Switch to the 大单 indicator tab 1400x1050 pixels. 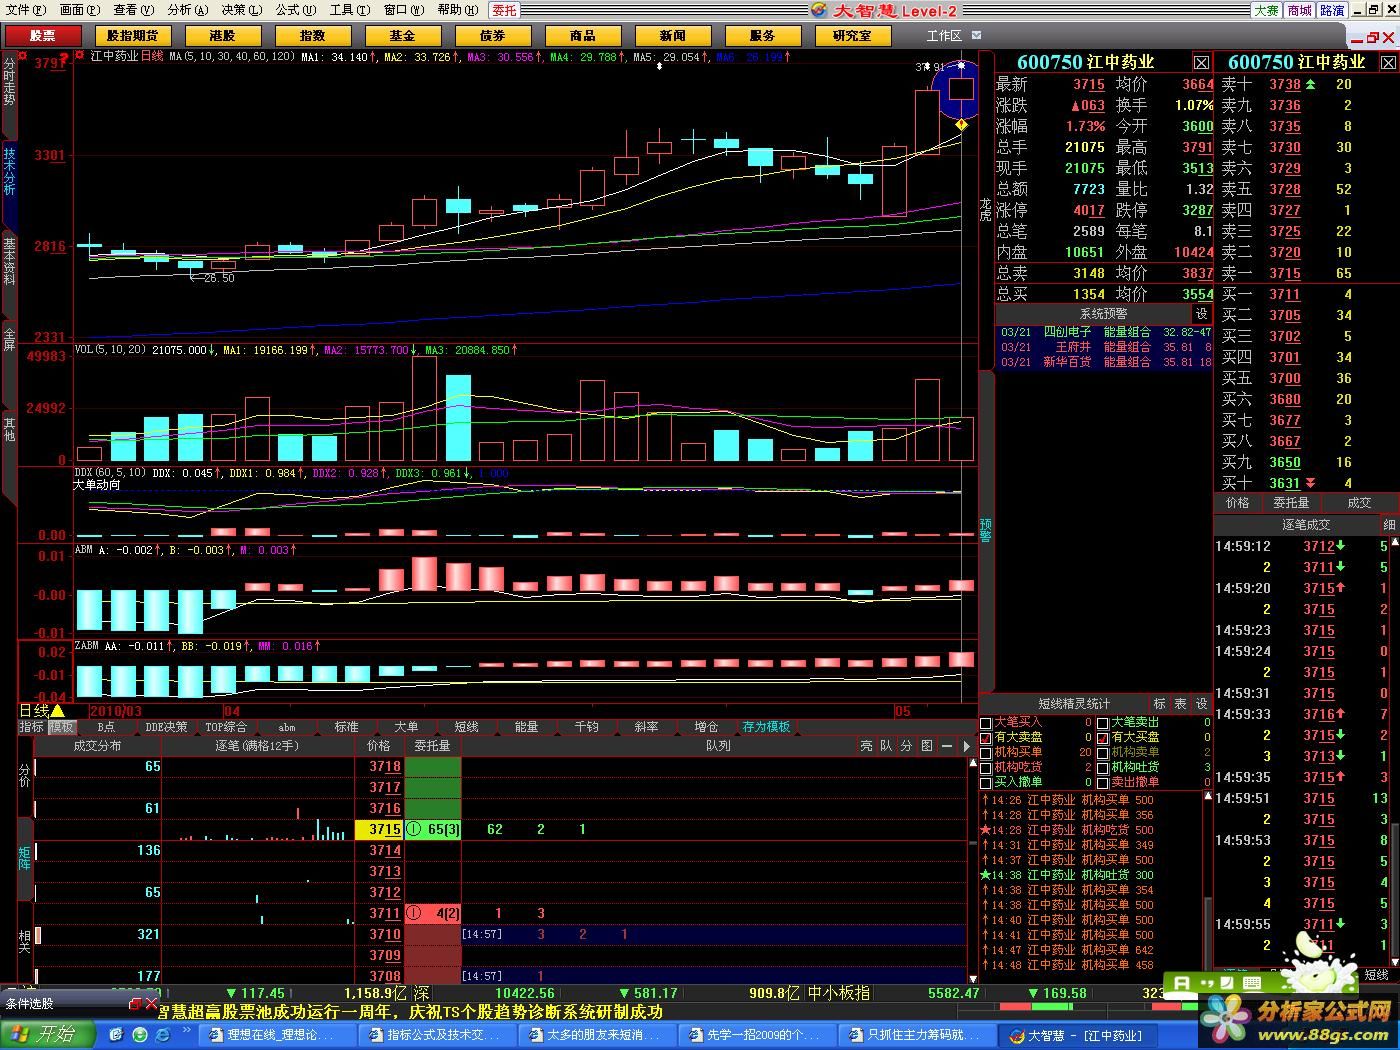pos(406,727)
